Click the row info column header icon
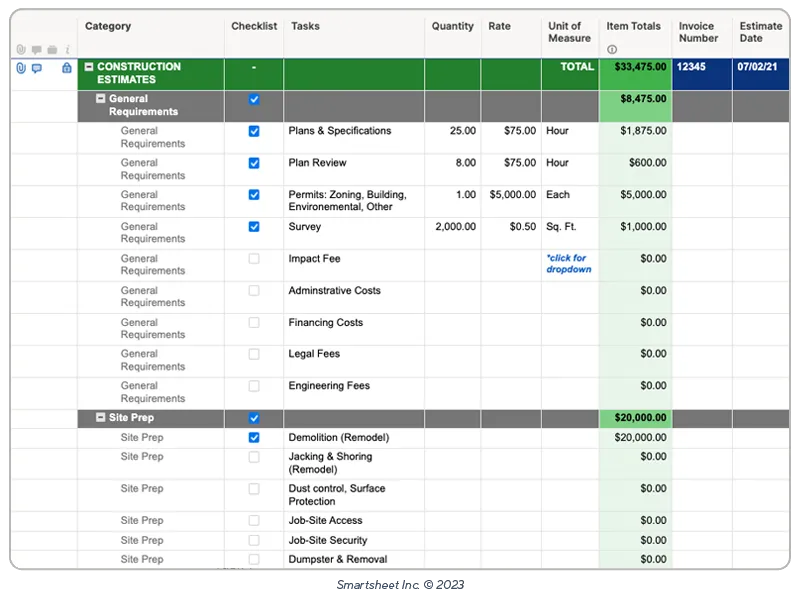Image resolution: width=800 pixels, height=601 pixels. 67,50
